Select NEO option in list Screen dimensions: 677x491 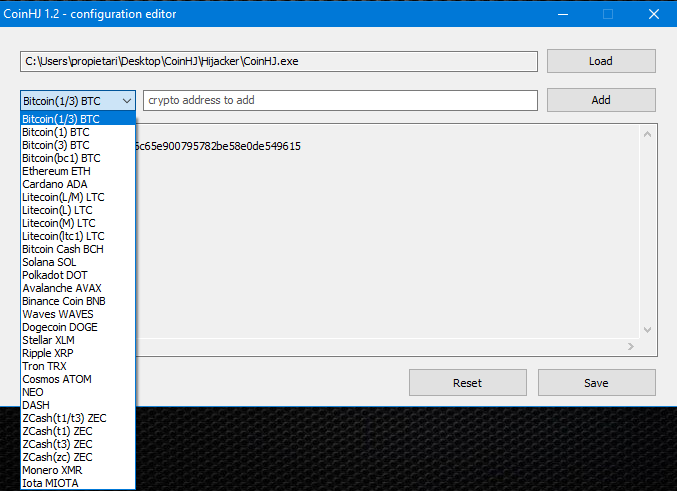coord(78,392)
